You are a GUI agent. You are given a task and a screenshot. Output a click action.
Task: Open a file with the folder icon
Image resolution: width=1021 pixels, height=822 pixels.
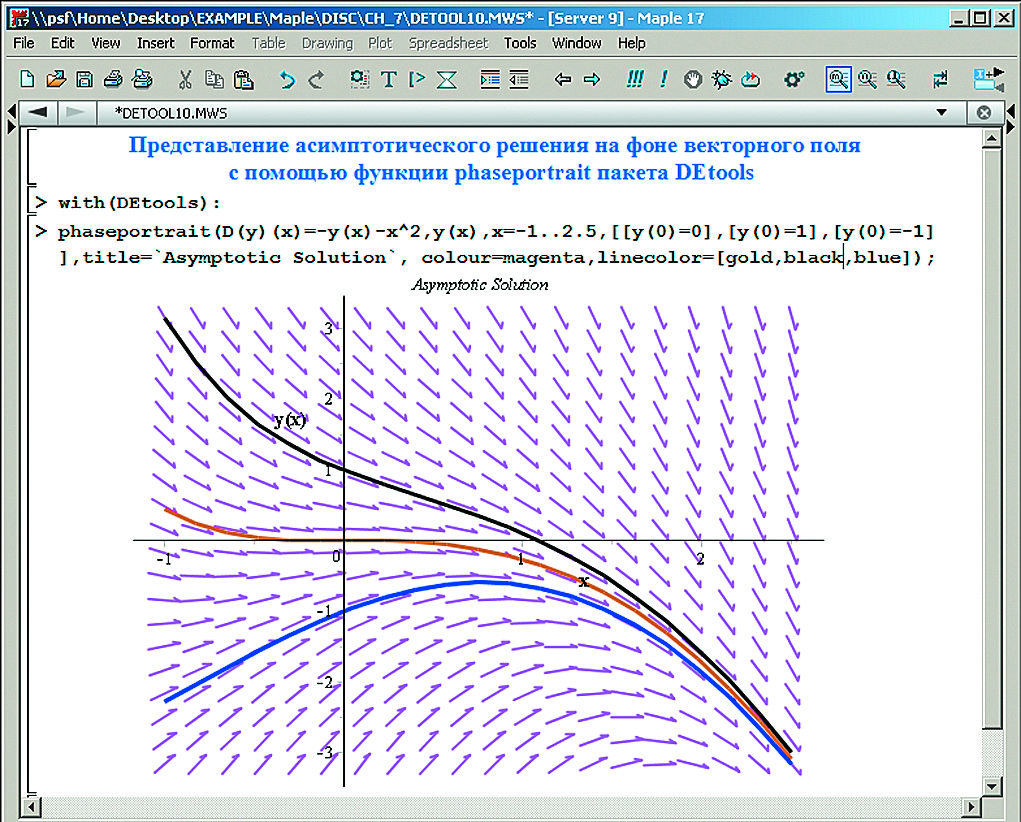coord(56,79)
